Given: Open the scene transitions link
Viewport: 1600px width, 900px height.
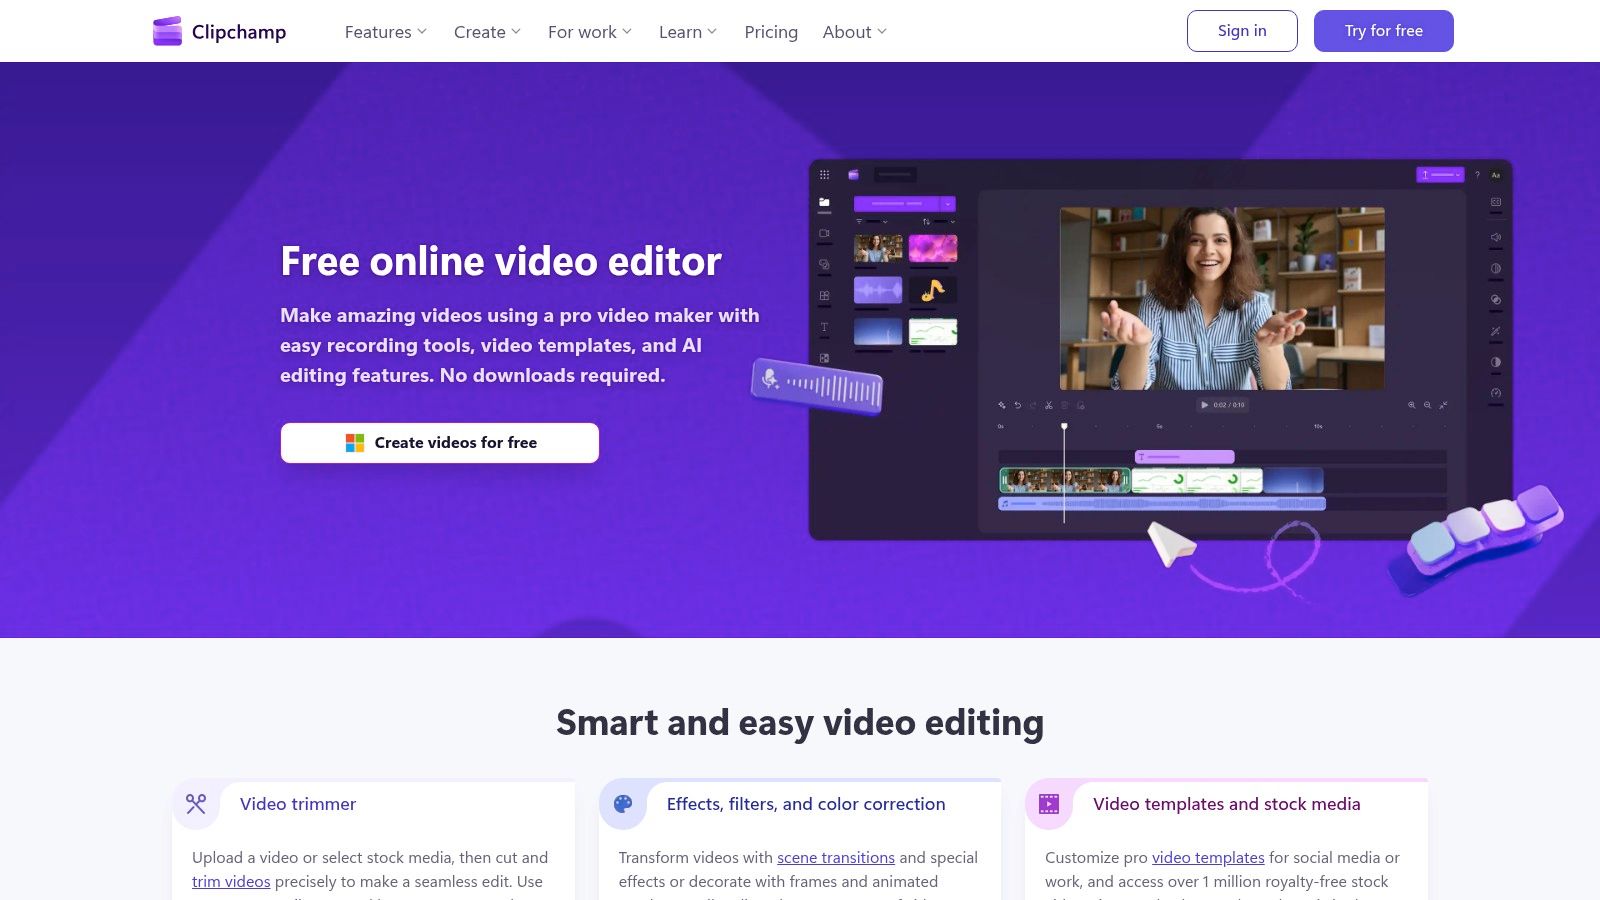Looking at the screenshot, I should coord(836,858).
